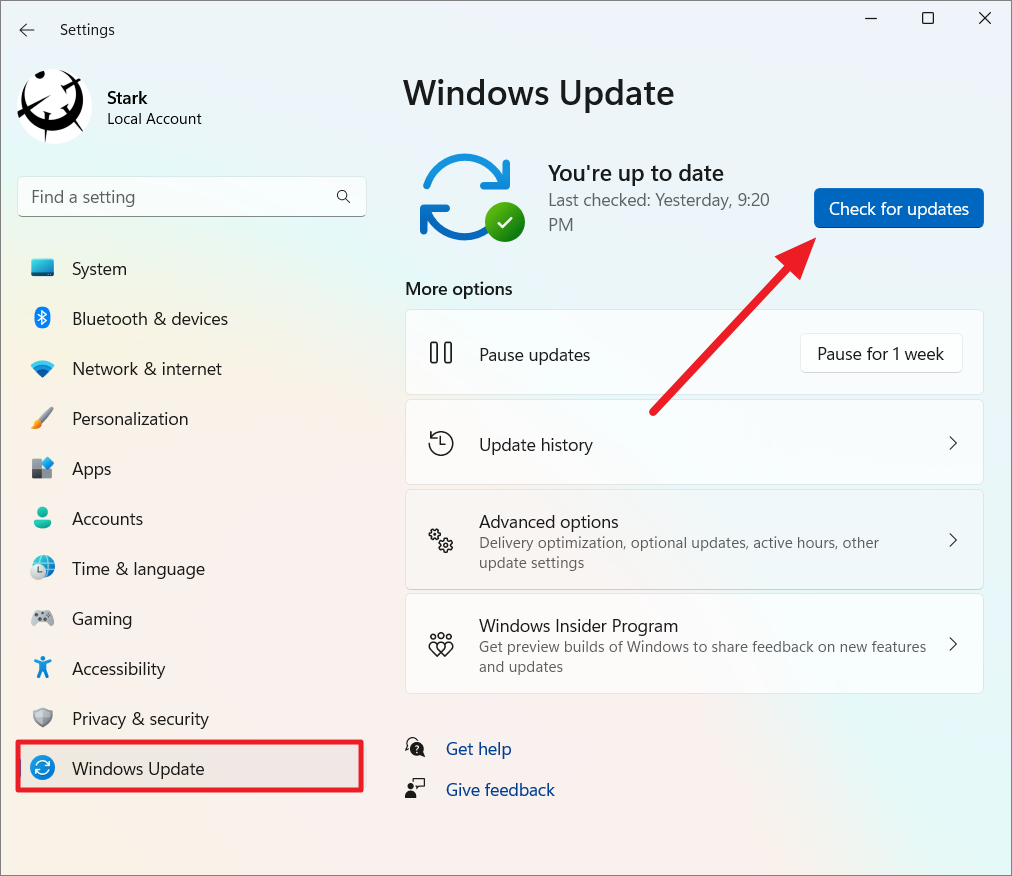Click the Give feedback icon
Viewport: 1012px width, 876px height.
tap(415, 788)
